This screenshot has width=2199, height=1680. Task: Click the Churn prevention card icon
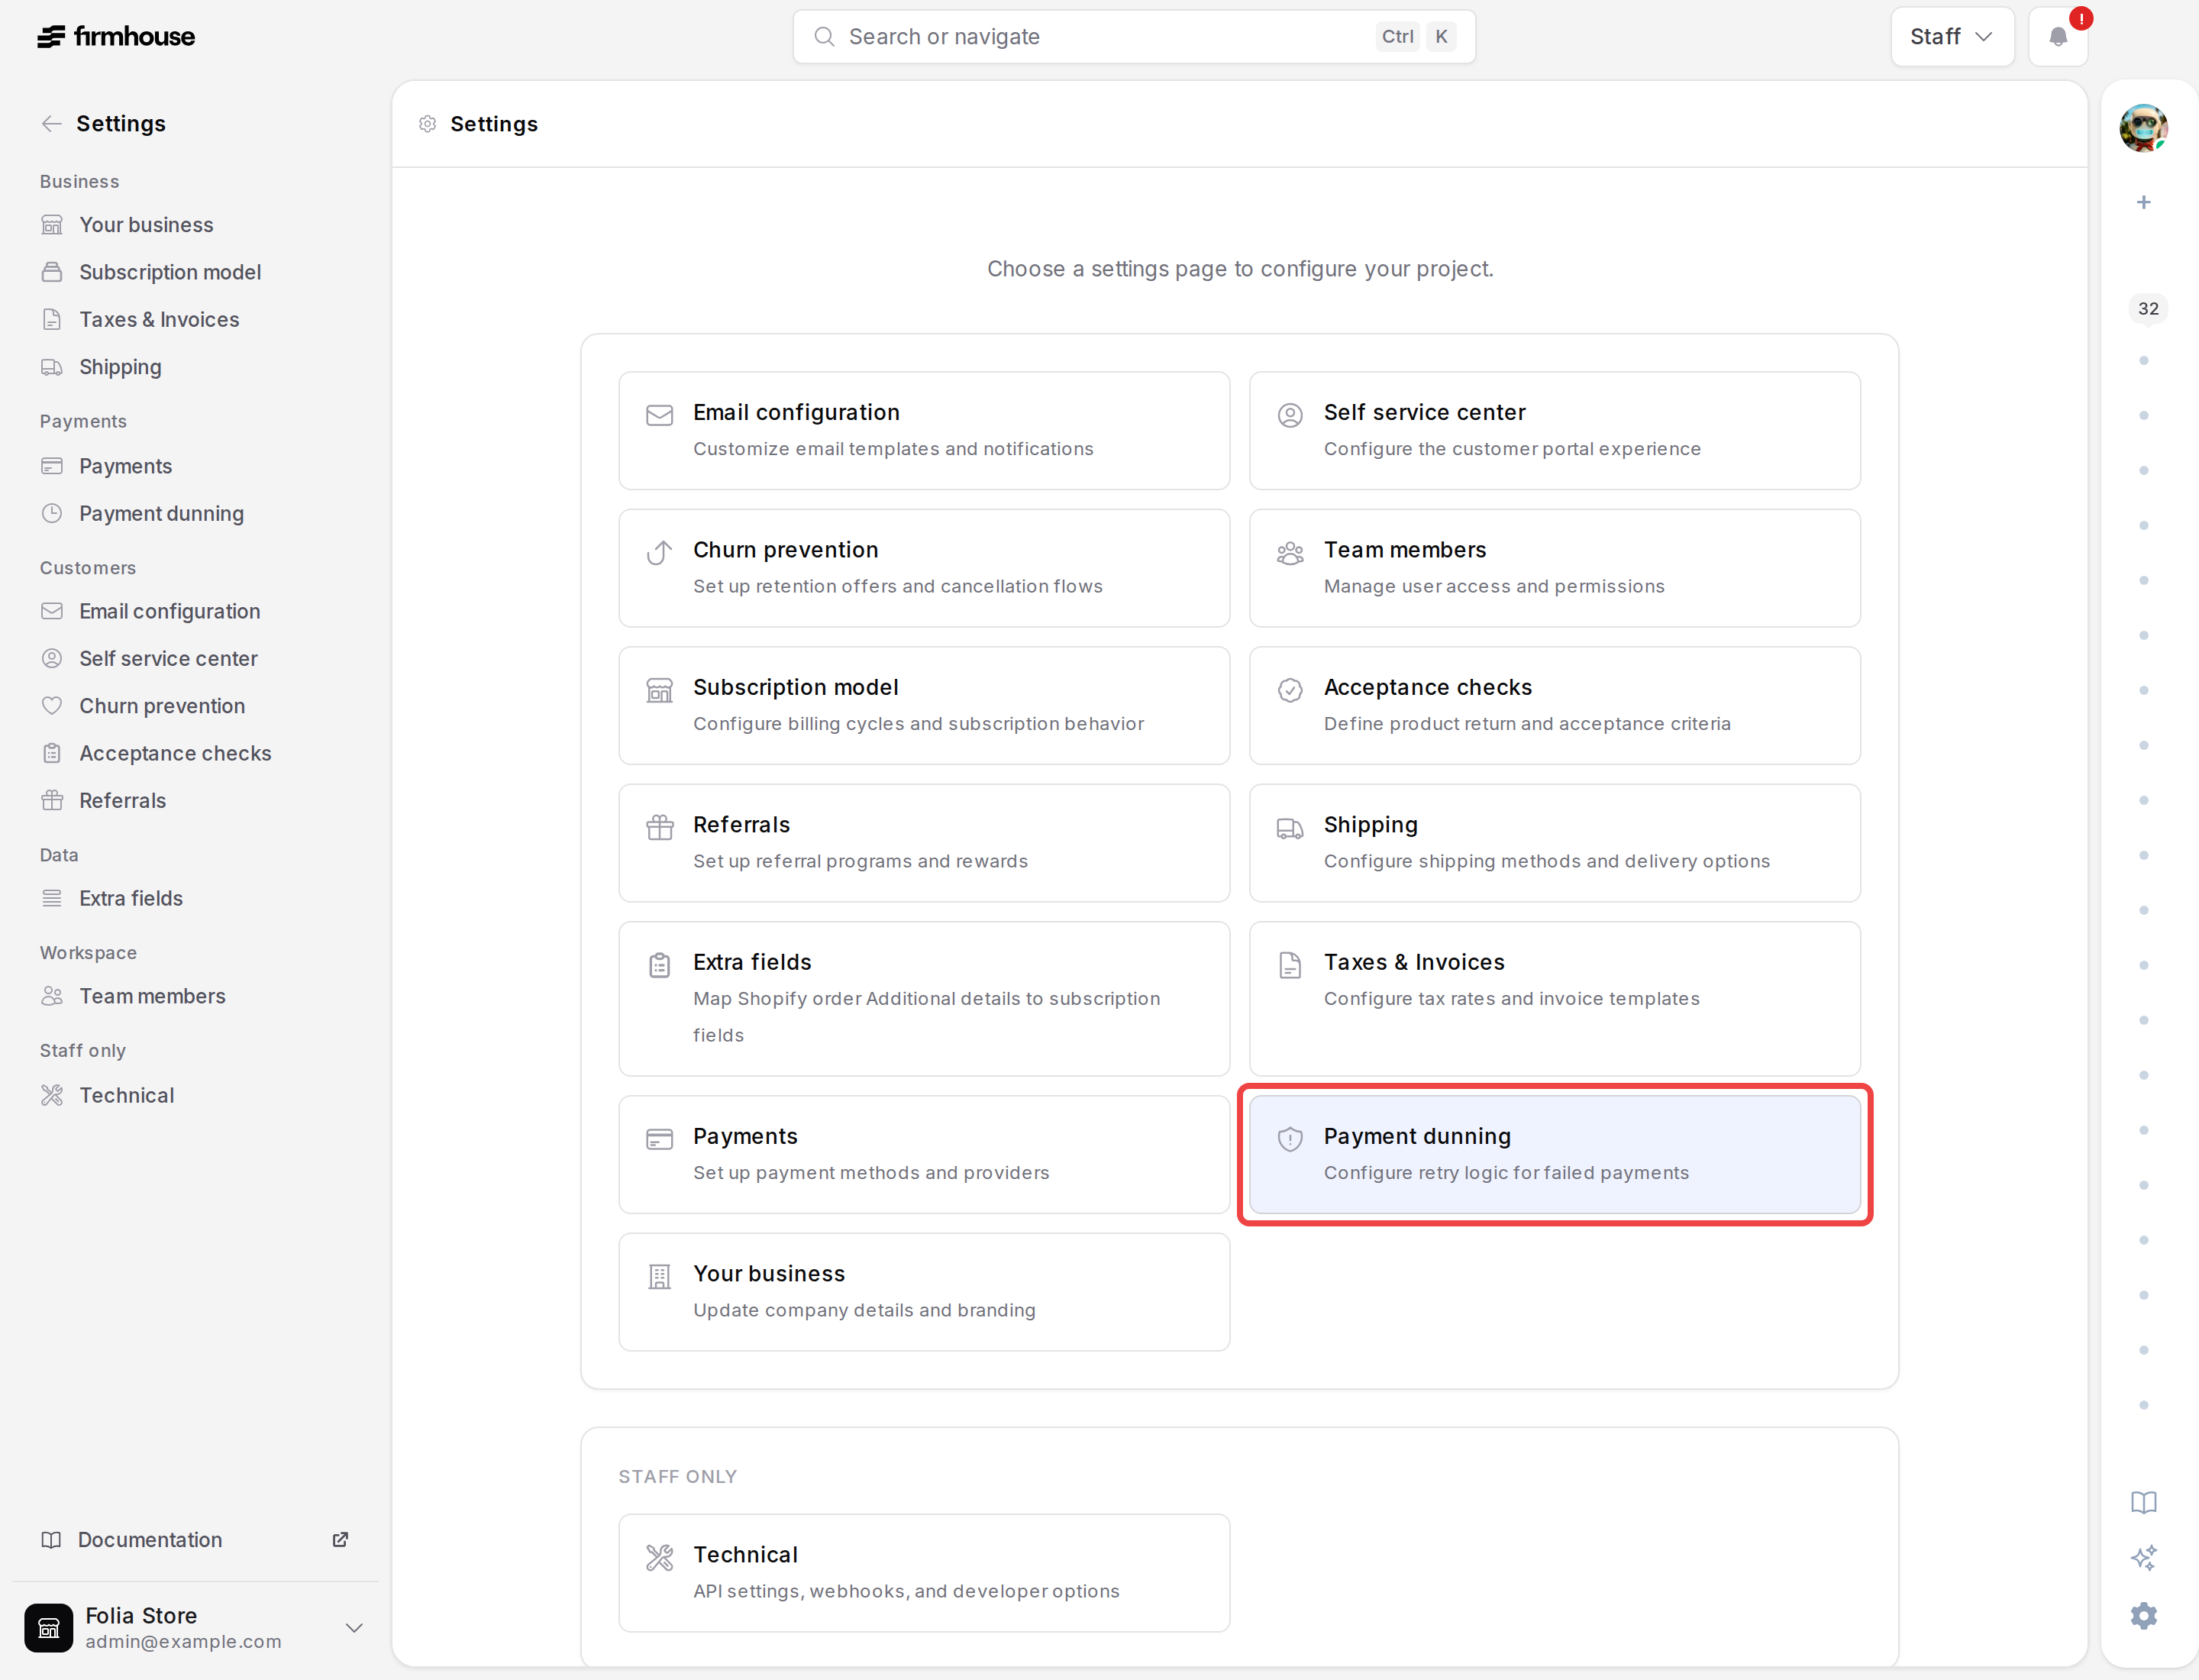coord(660,552)
